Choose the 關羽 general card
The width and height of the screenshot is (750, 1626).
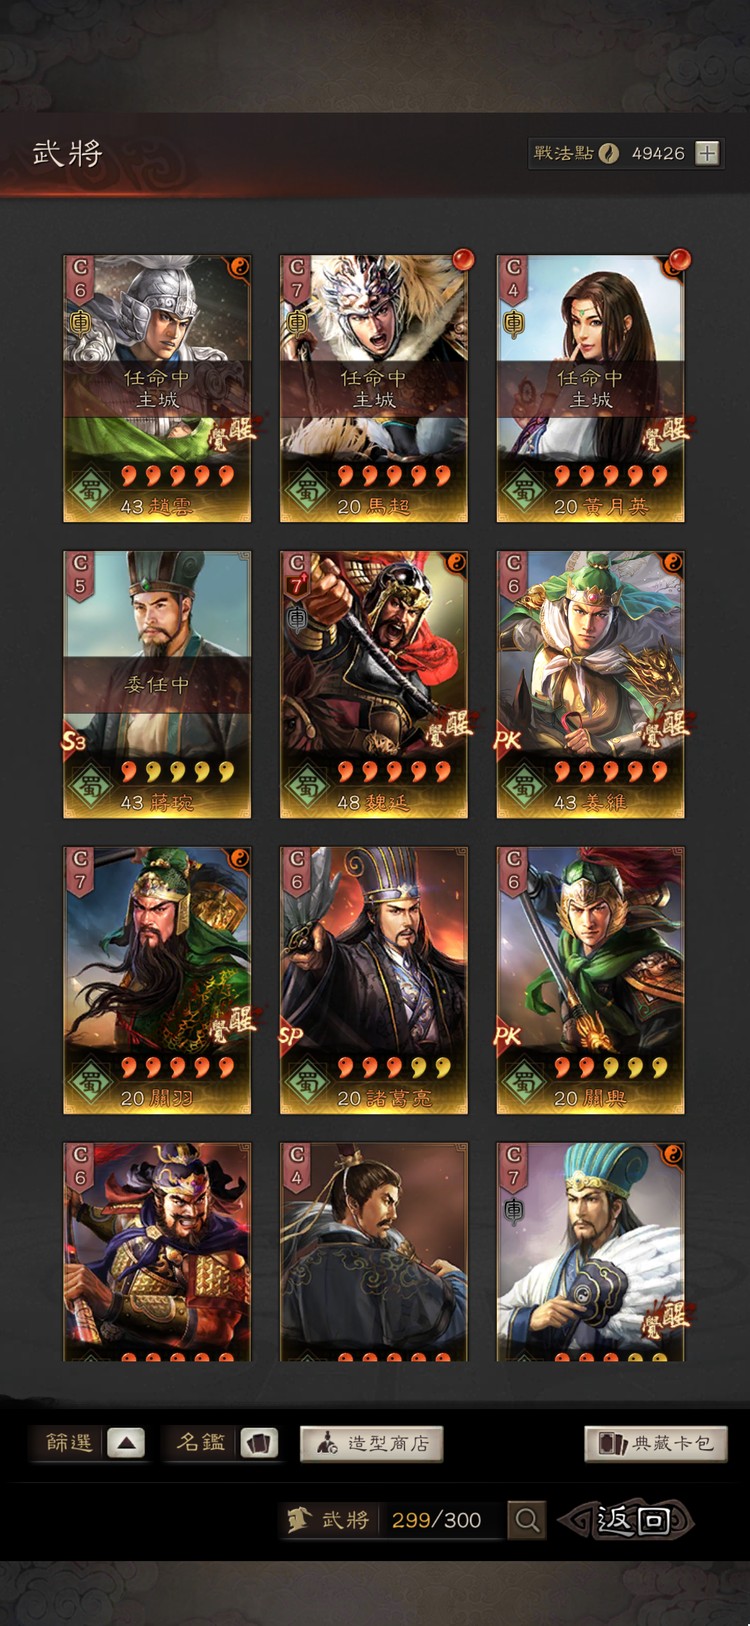[157, 980]
